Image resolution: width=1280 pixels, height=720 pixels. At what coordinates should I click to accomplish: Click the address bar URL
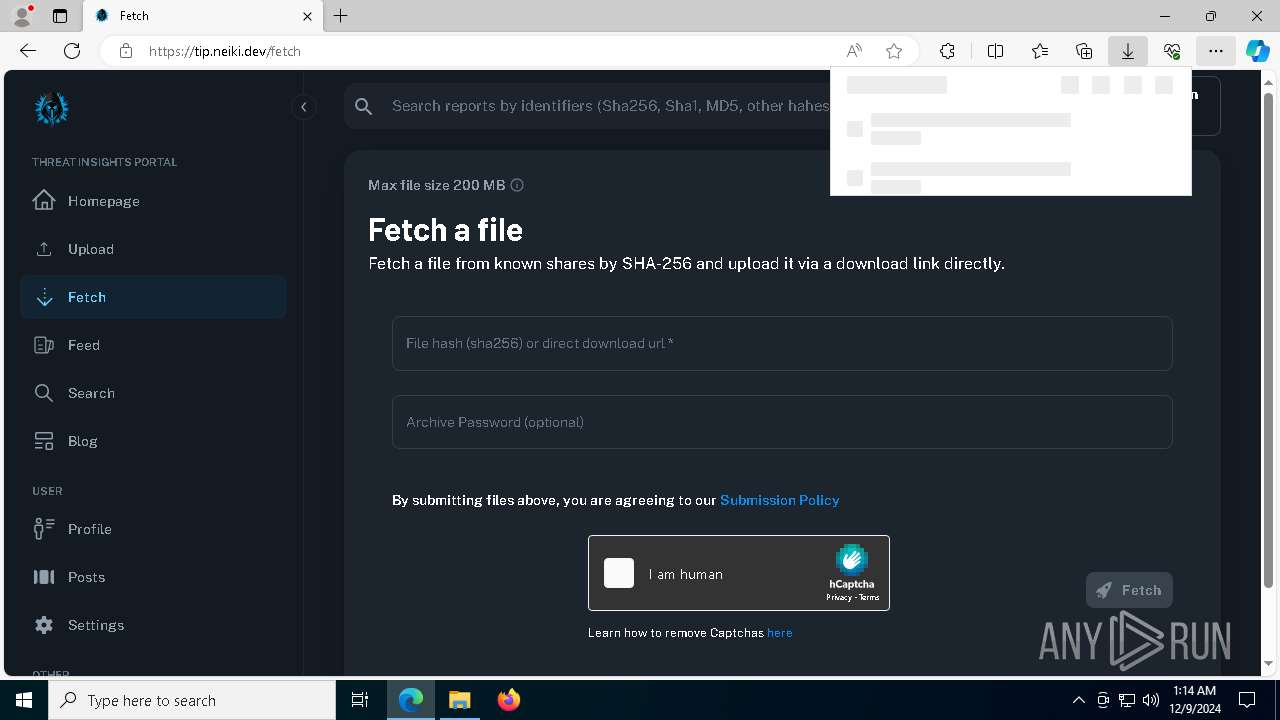pos(225,51)
